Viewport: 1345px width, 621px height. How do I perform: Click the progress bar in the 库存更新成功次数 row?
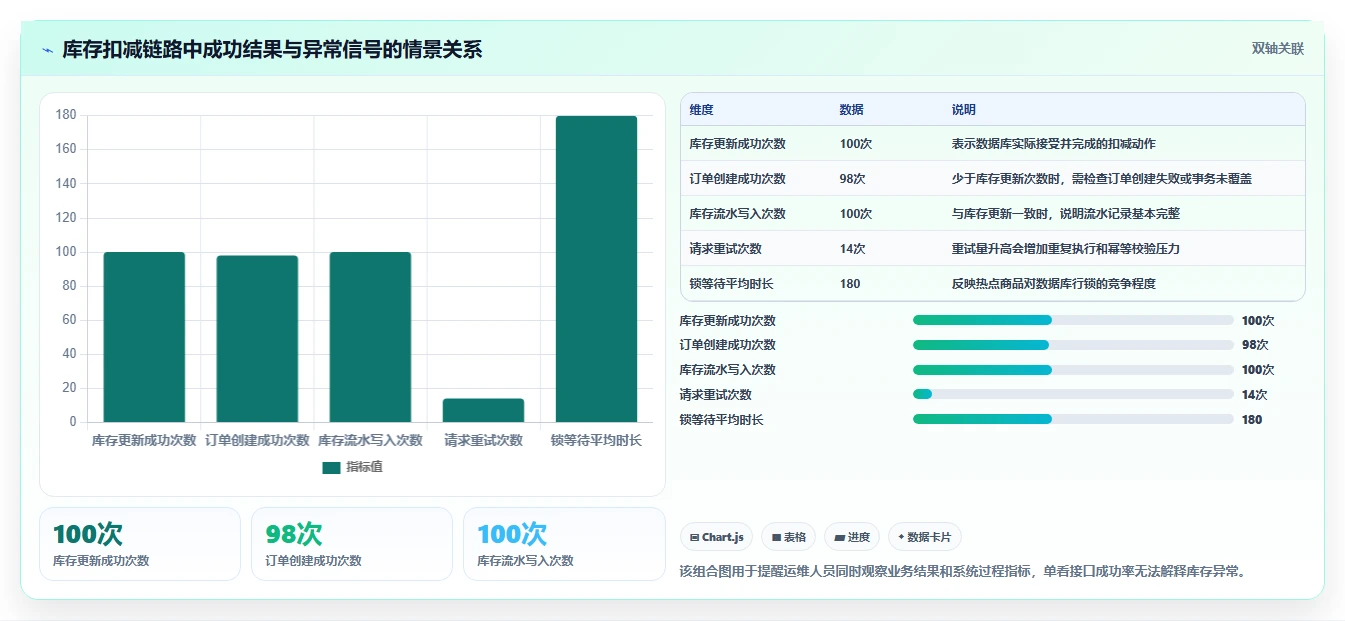[1073, 320]
